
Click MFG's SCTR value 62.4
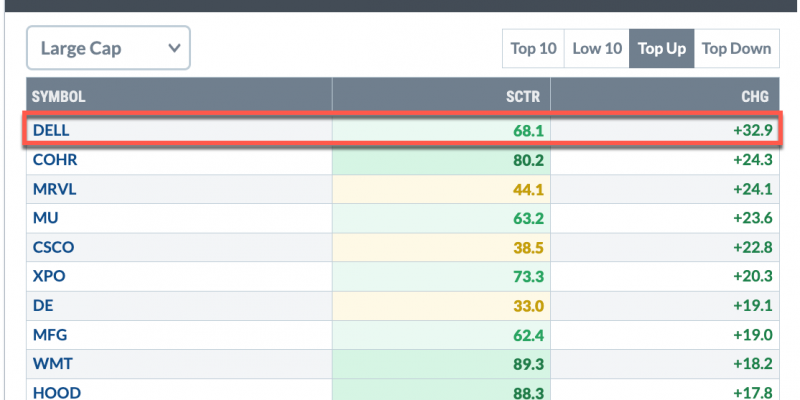click(x=529, y=335)
